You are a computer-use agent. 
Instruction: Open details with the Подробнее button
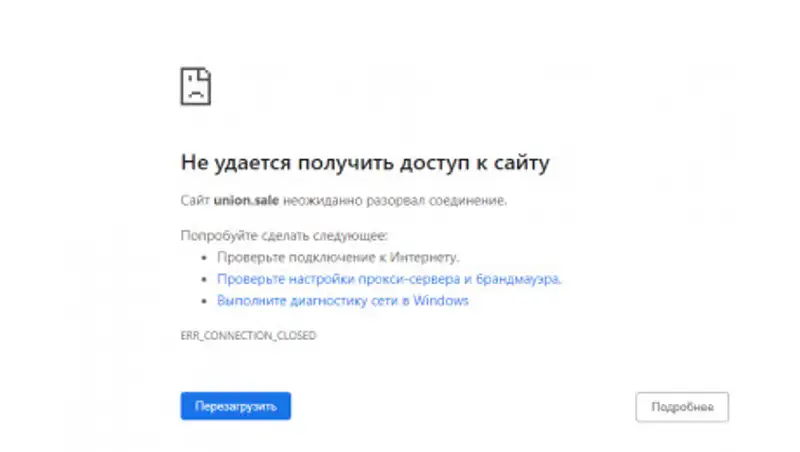coord(682,407)
